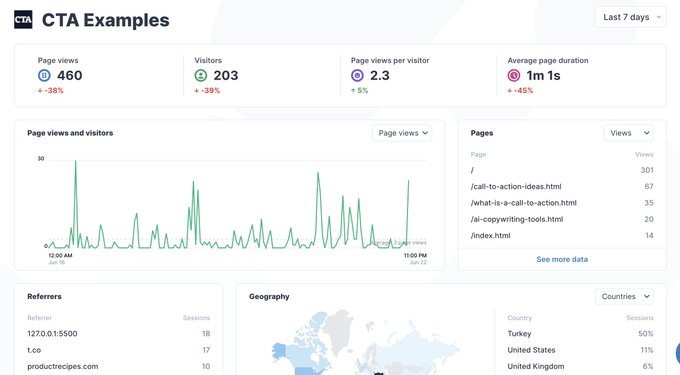Open the Page views chart metric dropdown
680x375 pixels.
click(402, 133)
